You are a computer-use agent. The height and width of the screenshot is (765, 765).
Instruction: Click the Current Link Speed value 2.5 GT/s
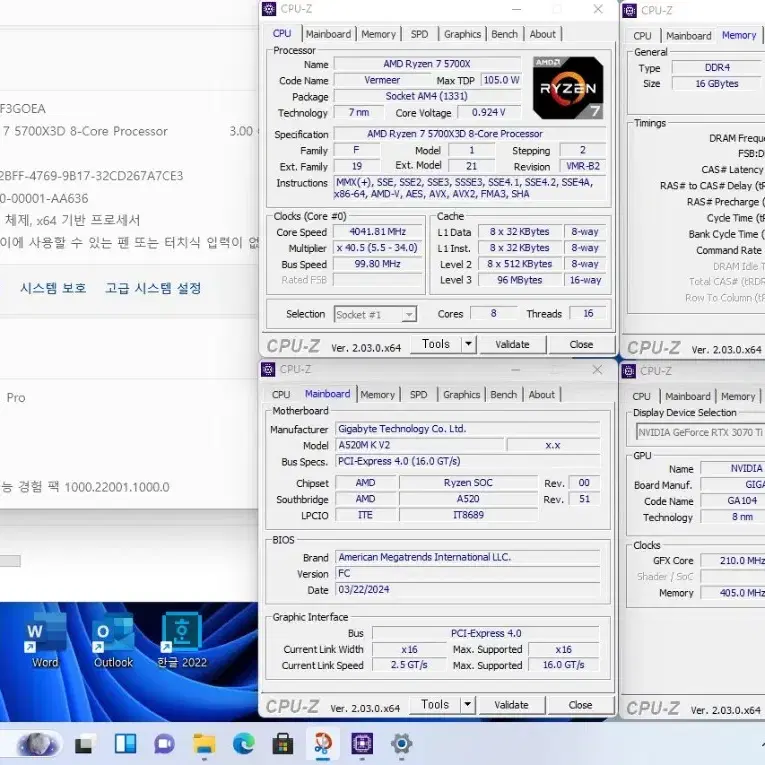coord(409,664)
